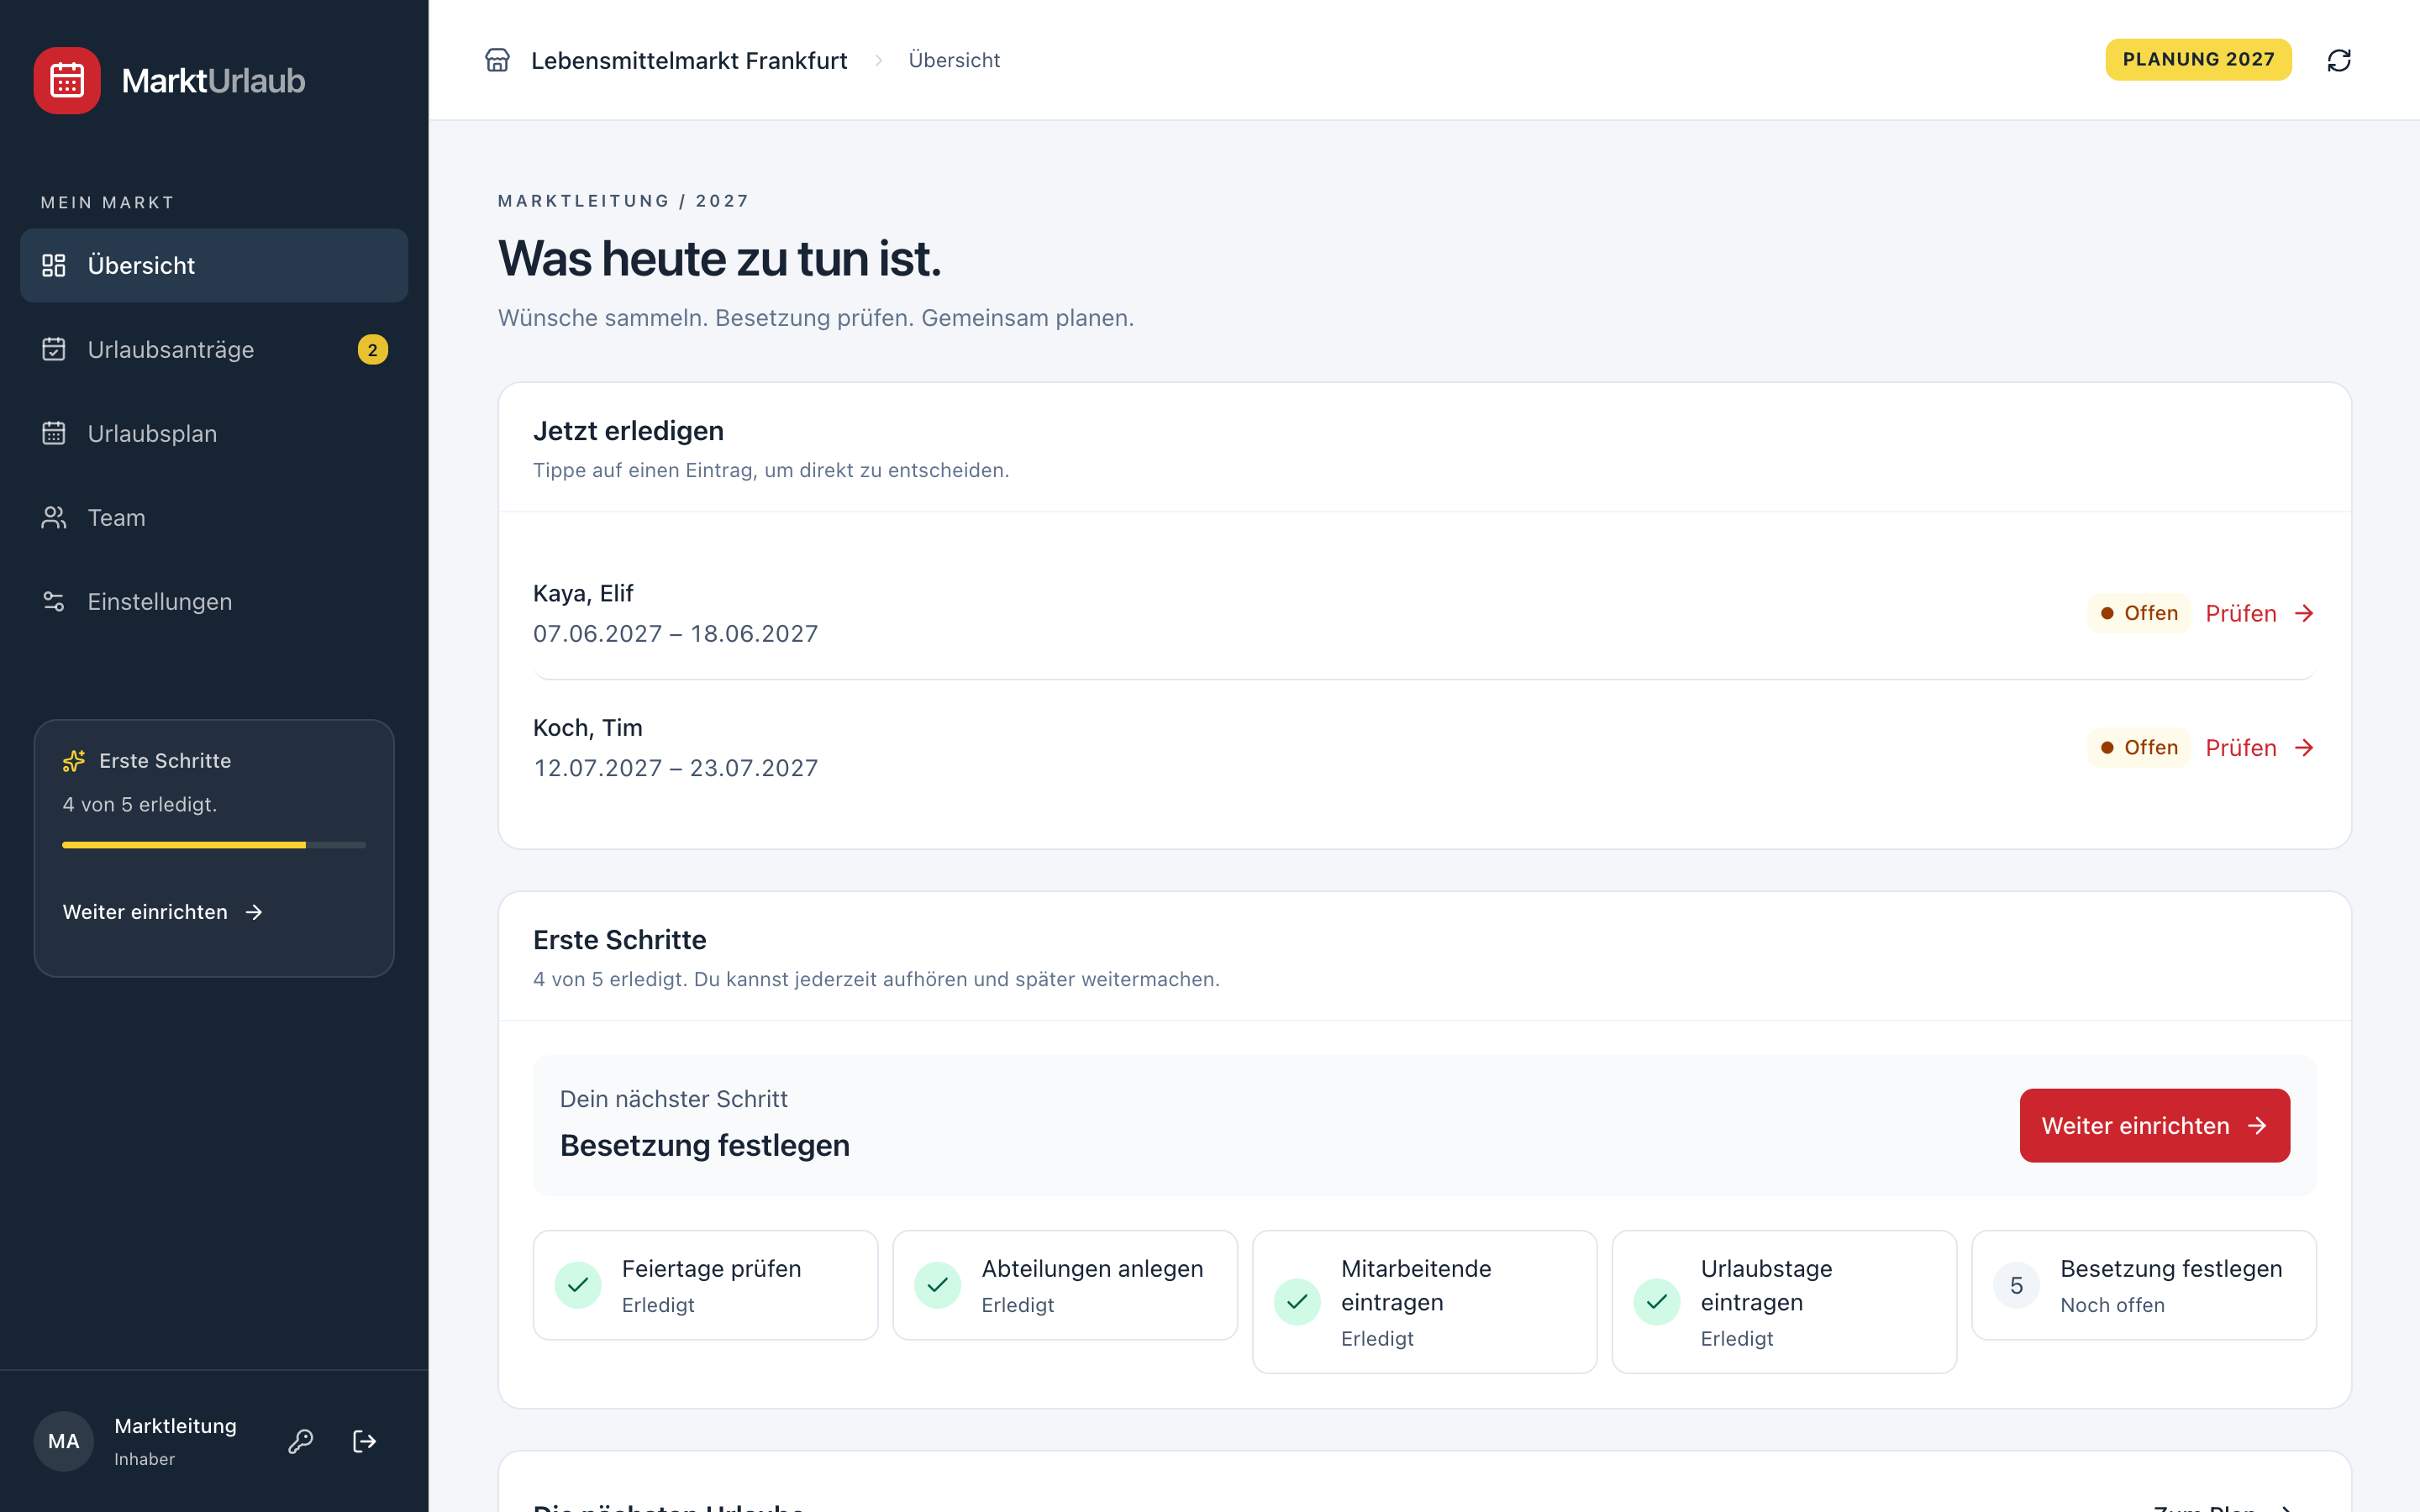Image resolution: width=2420 pixels, height=1512 pixels.
Task: Log out via the exit icon
Action: 365,1441
